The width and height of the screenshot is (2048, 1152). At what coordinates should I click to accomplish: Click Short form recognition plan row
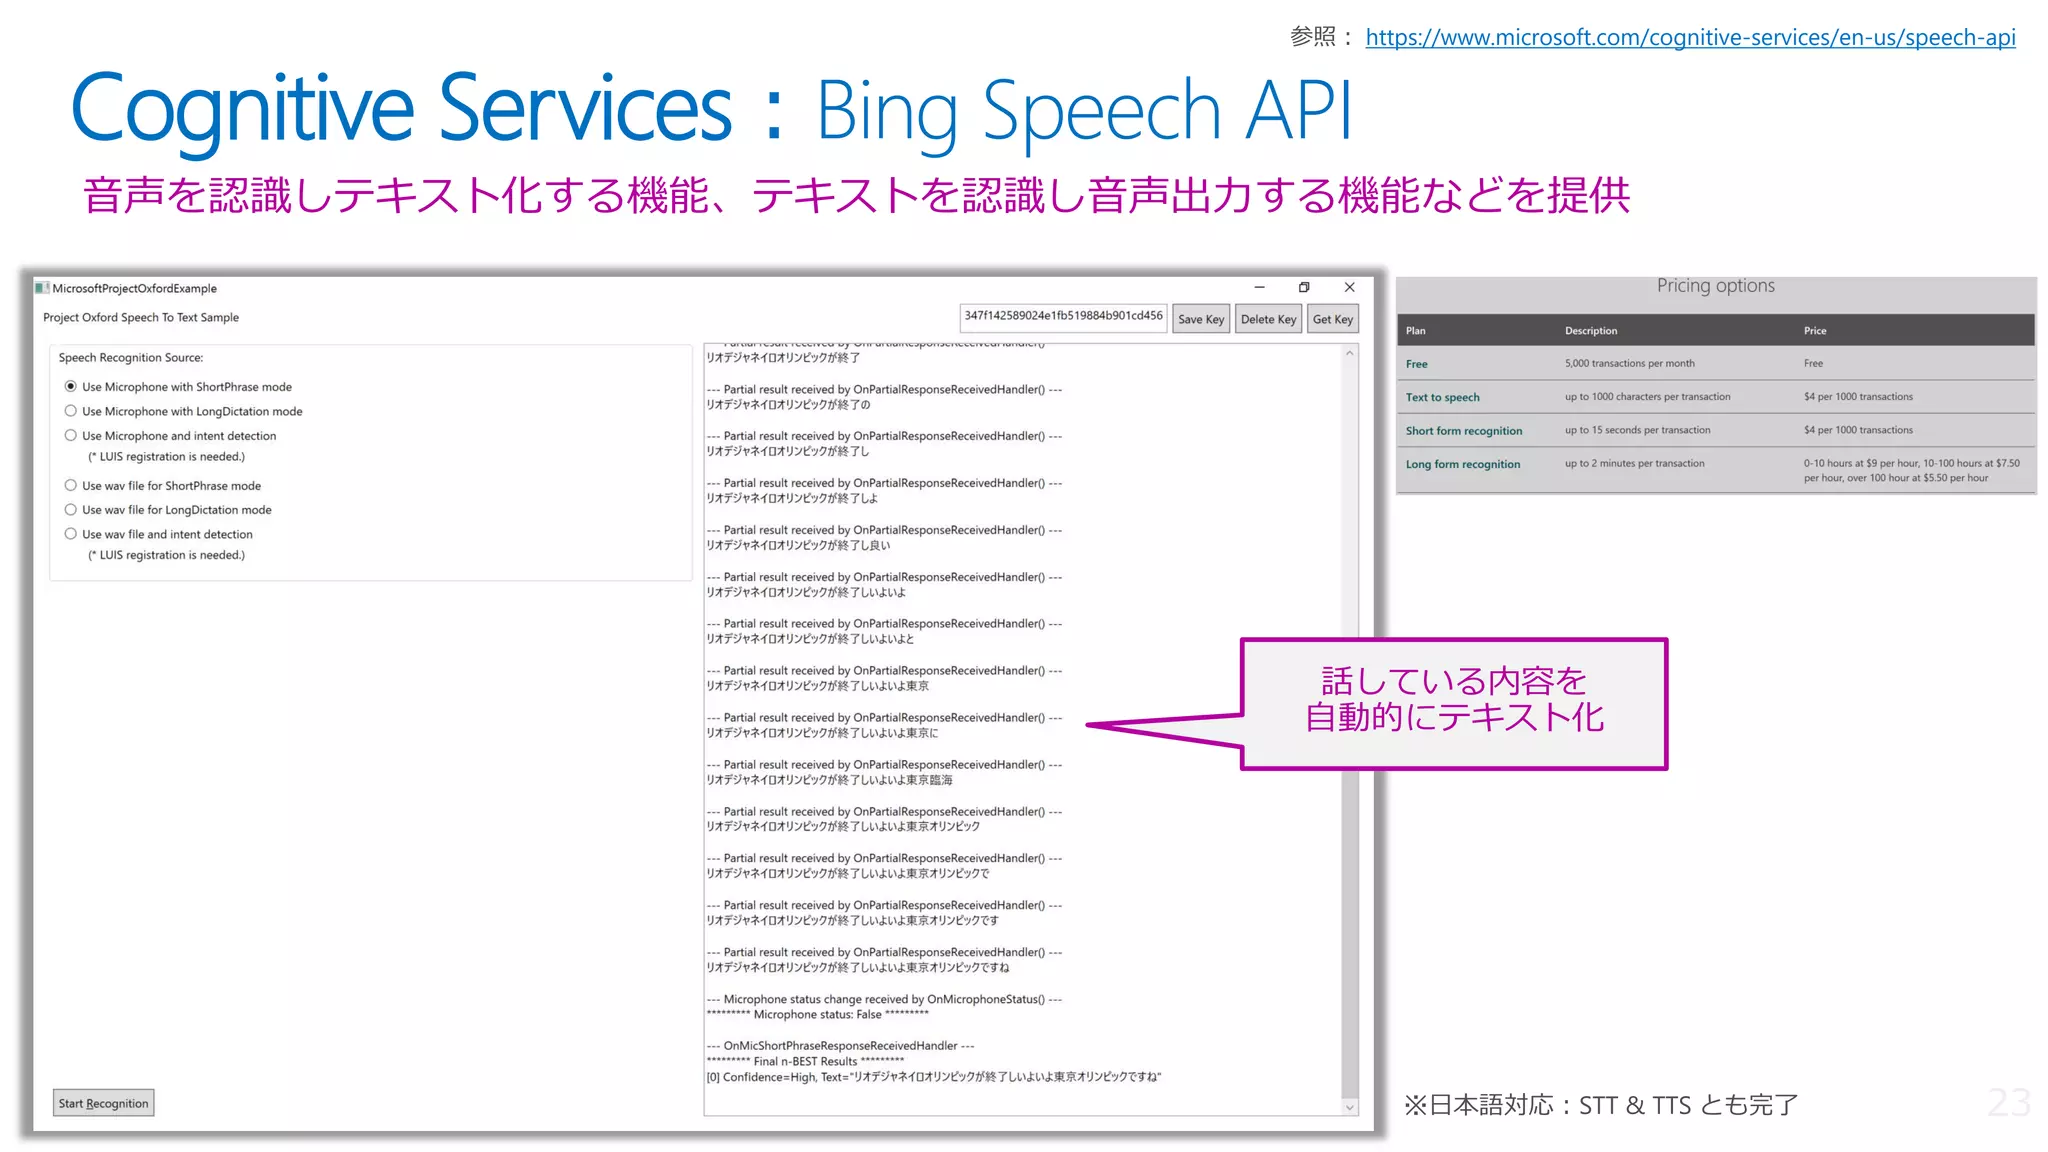click(x=1715, y=430)
